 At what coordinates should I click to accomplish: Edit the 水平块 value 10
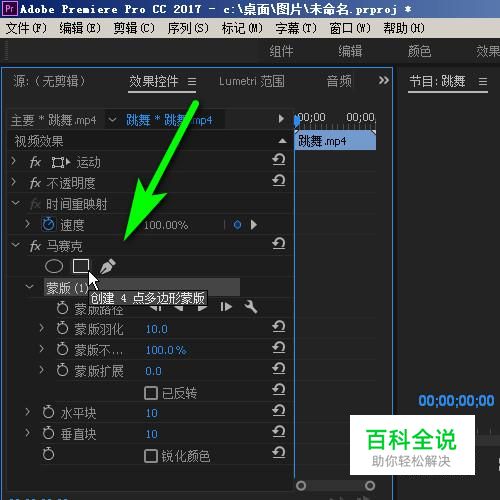152,413
